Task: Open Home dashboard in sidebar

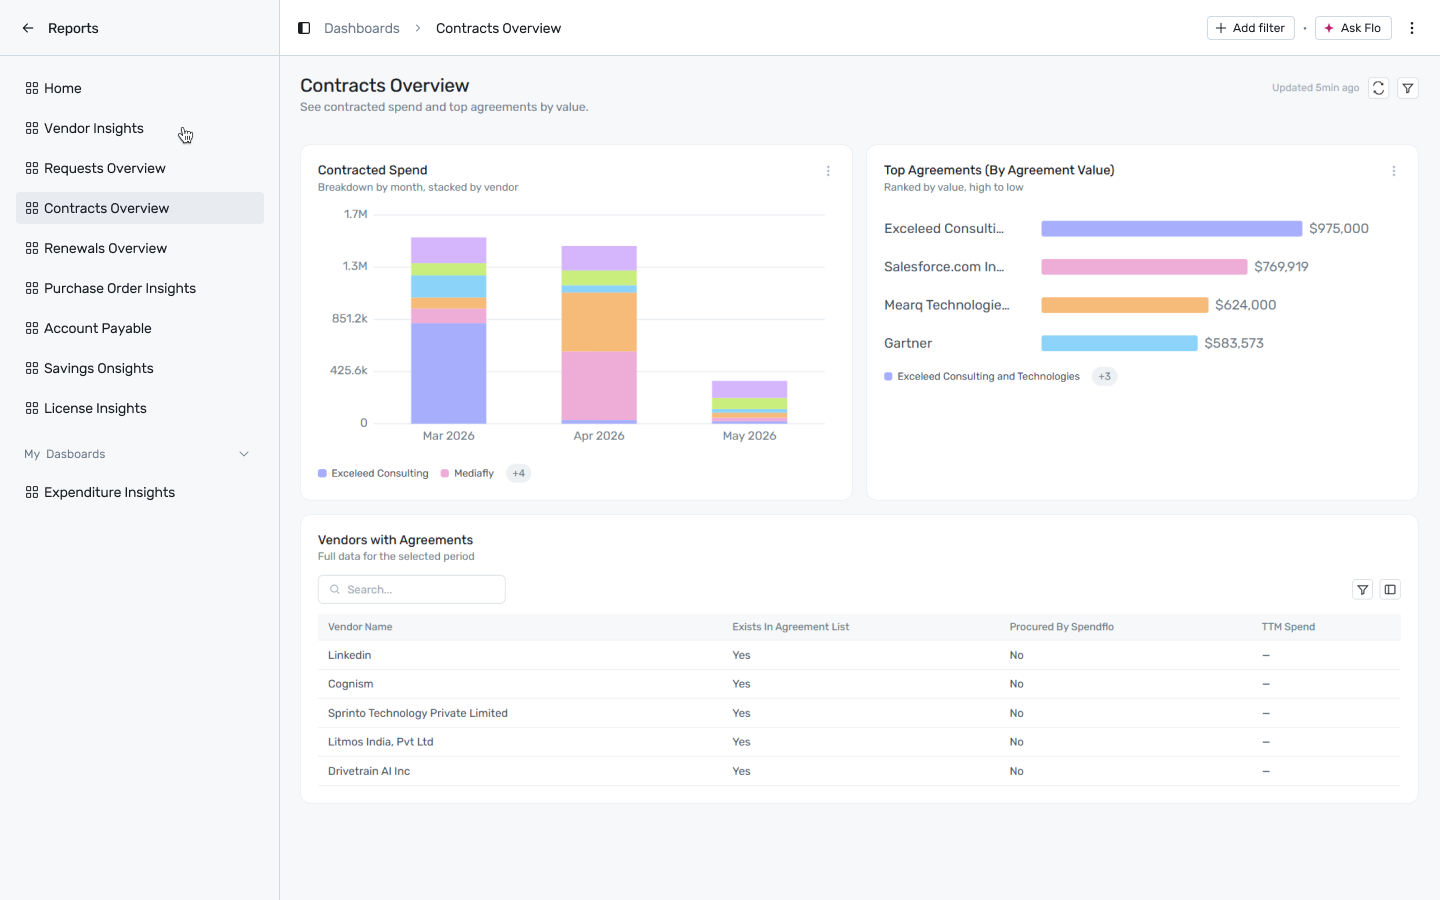Action: click(140, 88)
